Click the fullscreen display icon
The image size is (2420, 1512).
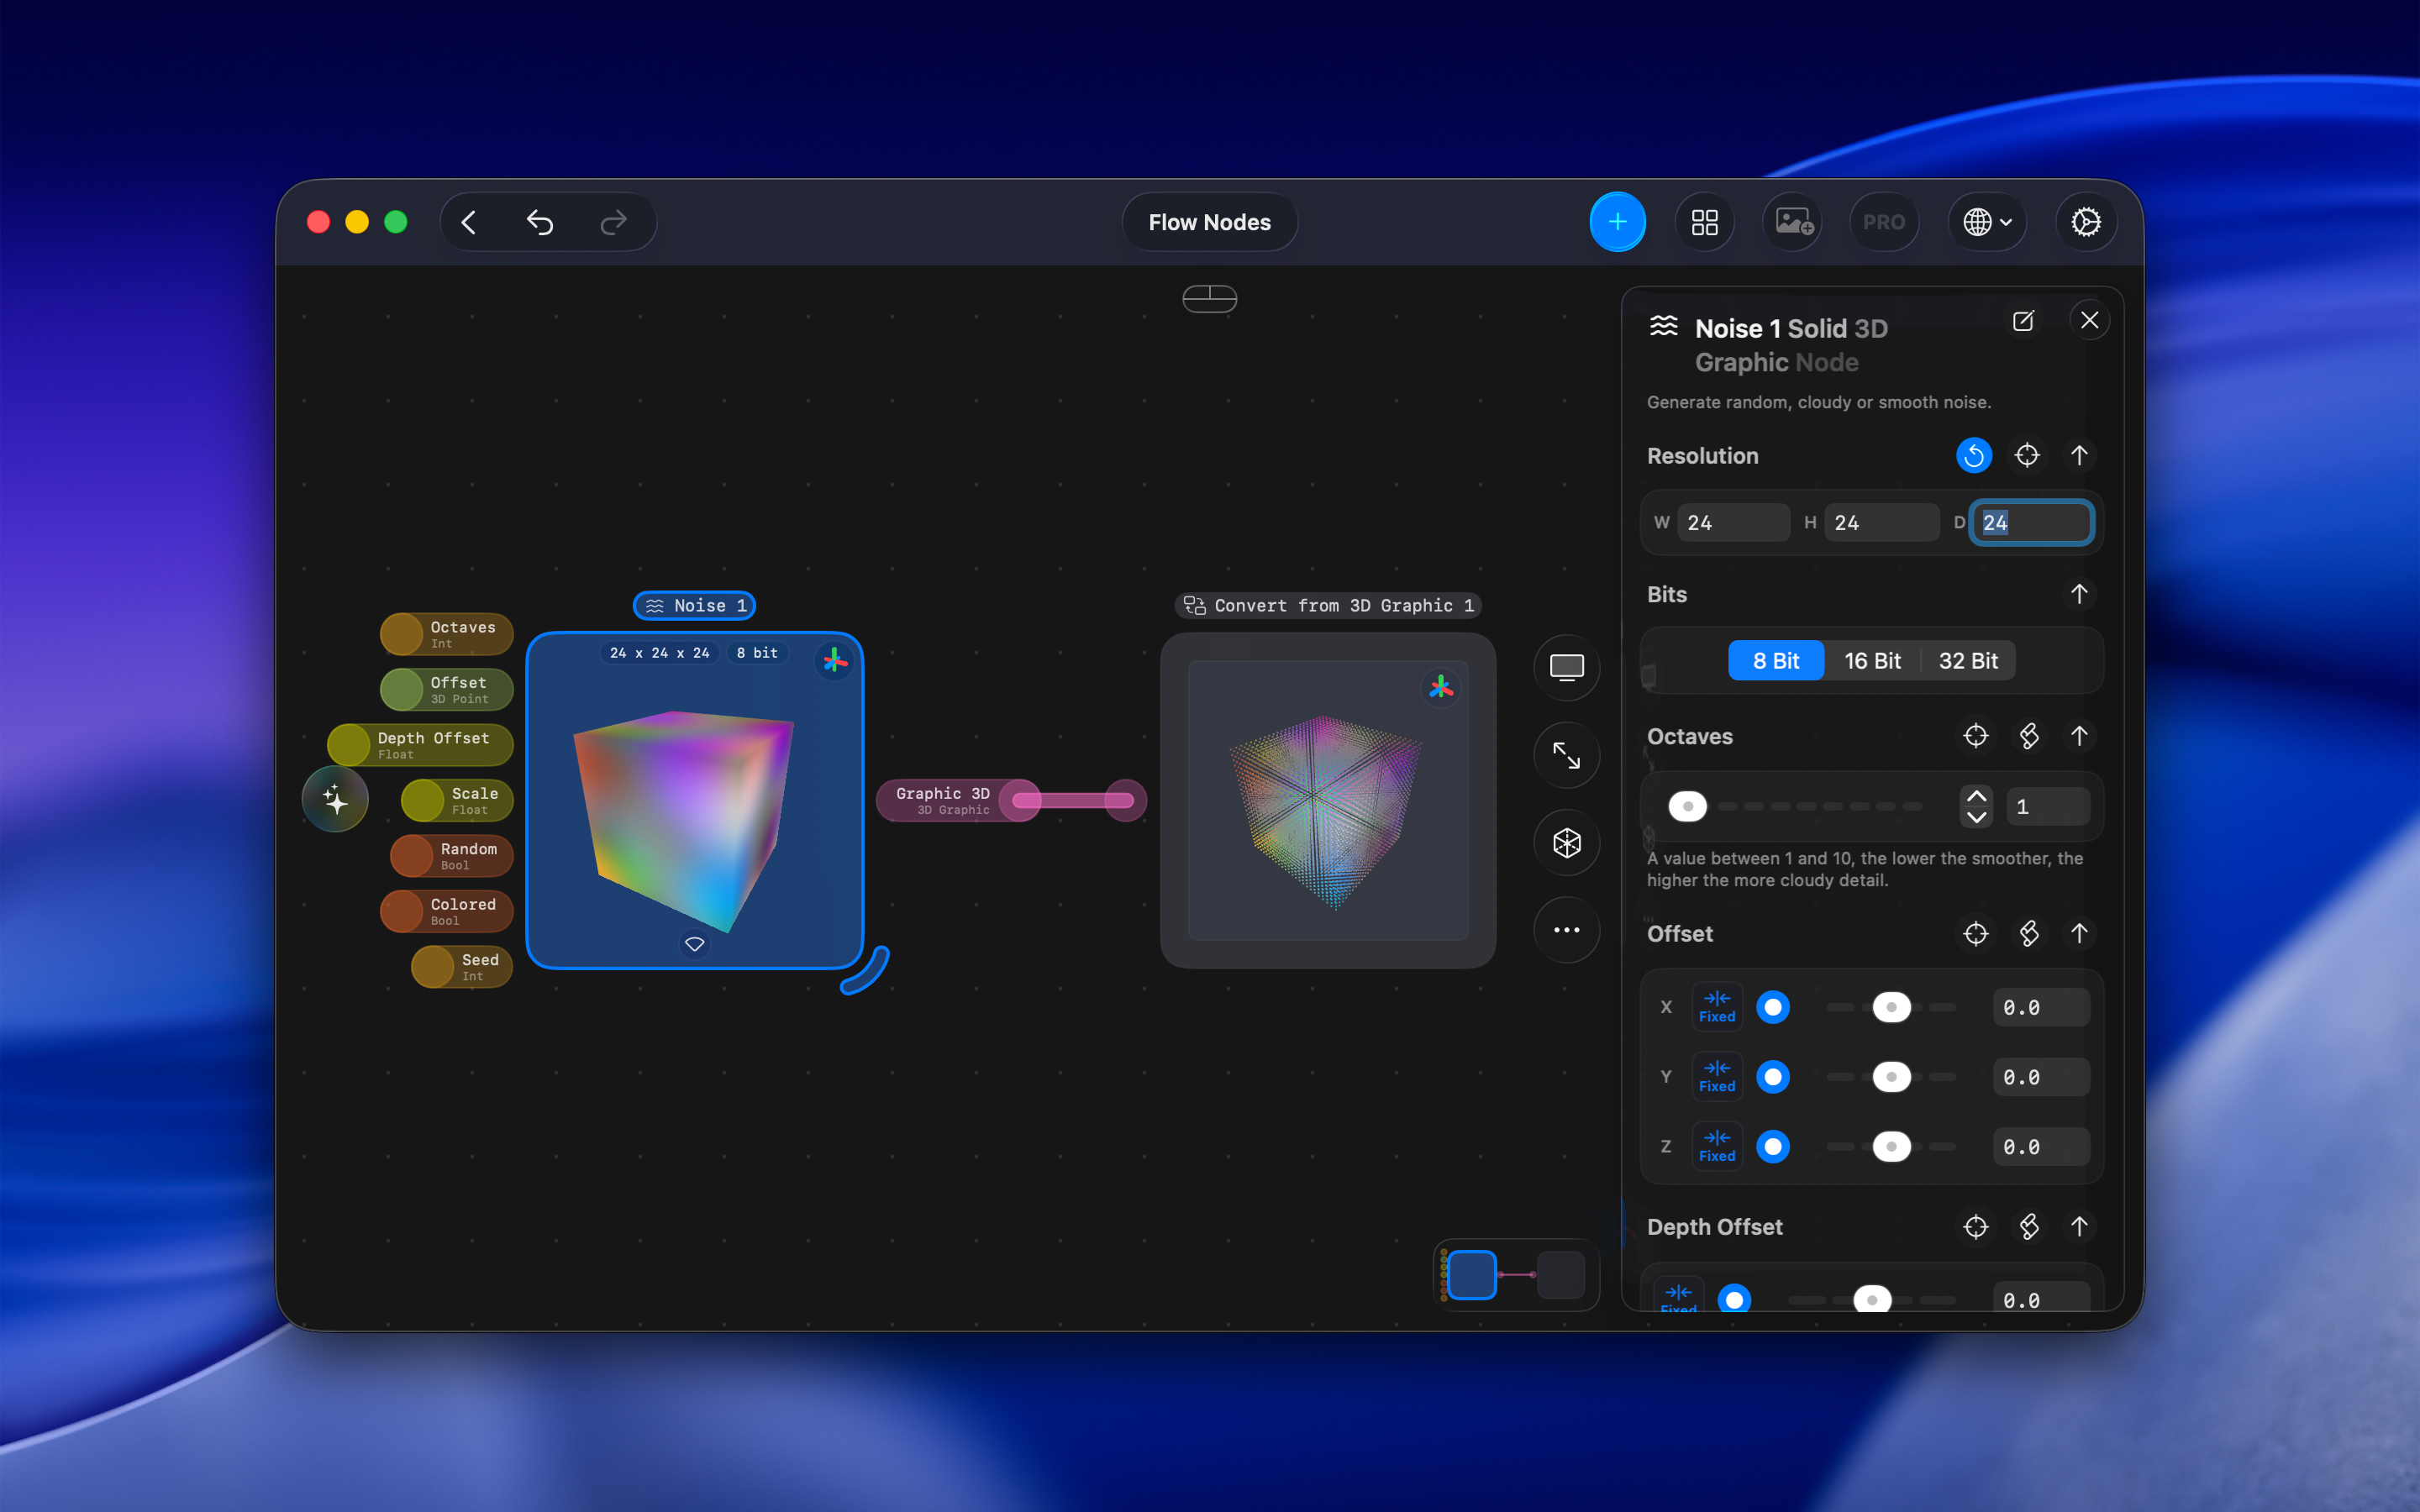(1566, 667)
